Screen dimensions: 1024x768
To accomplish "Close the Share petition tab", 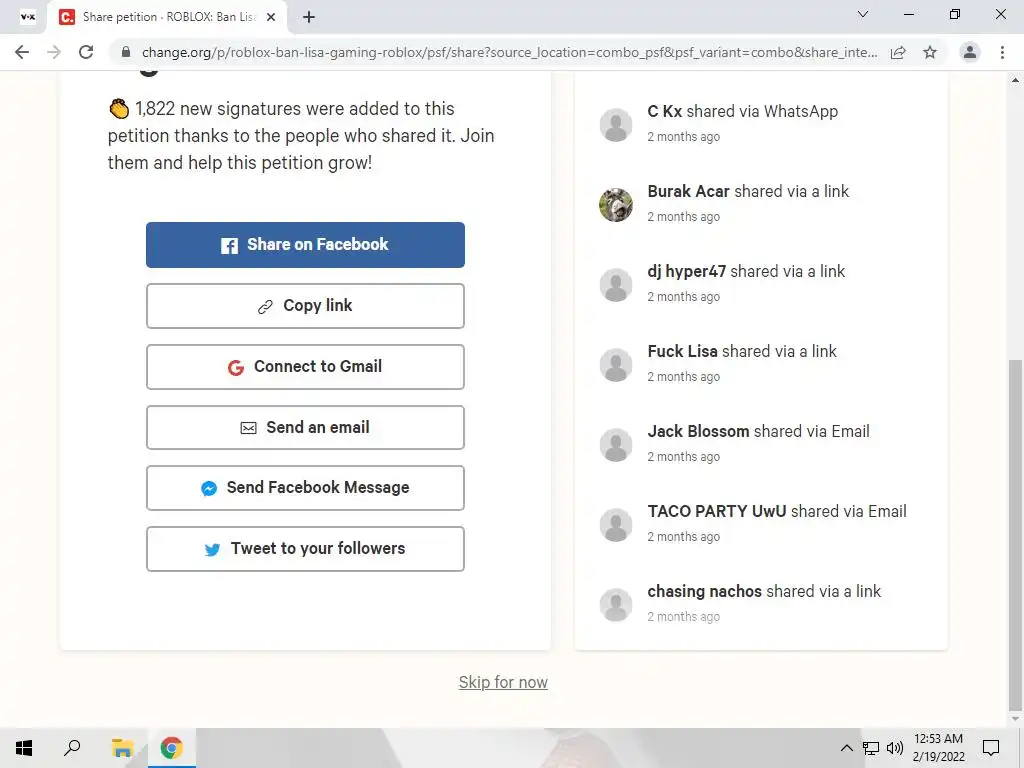I will click(x=271, y=17).
